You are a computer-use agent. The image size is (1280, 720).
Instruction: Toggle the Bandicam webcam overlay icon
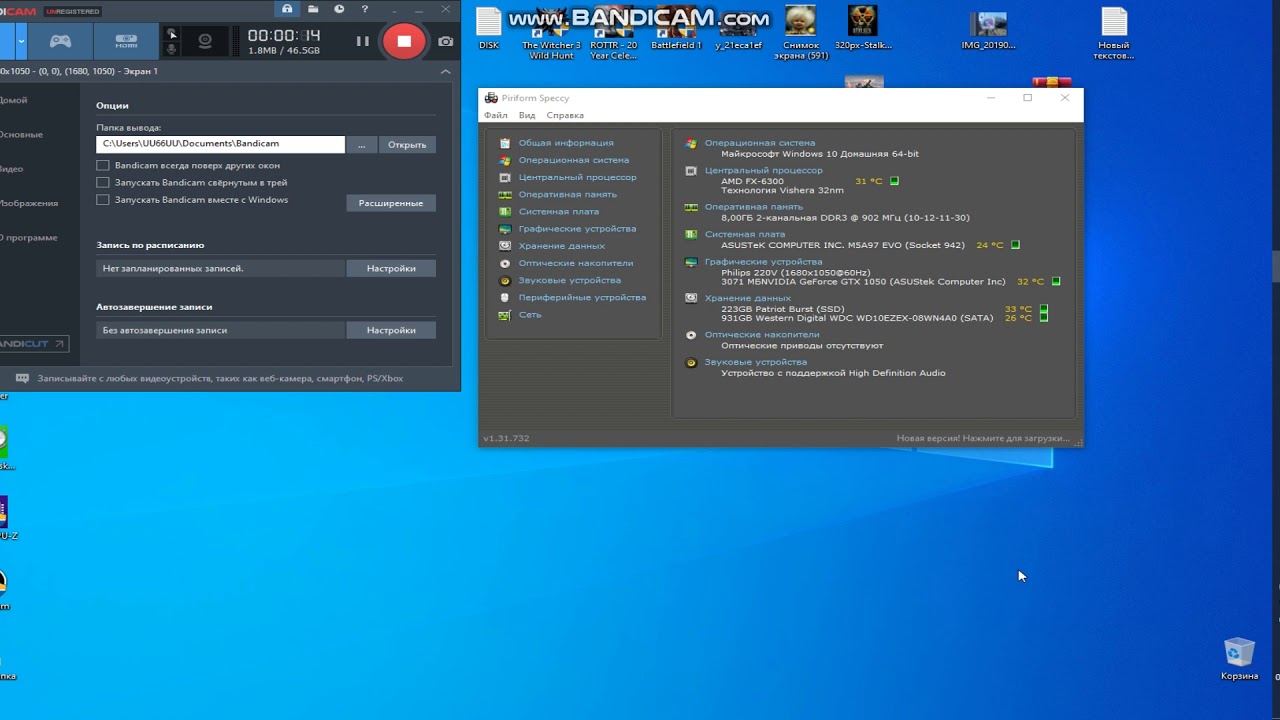(x=205, y=41)
